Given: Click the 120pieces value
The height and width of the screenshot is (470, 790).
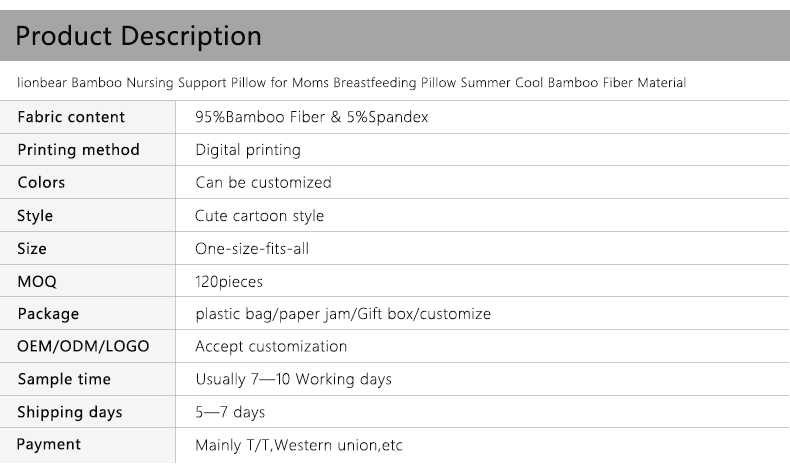Looking at the screenshot, I should pos(229,282).
